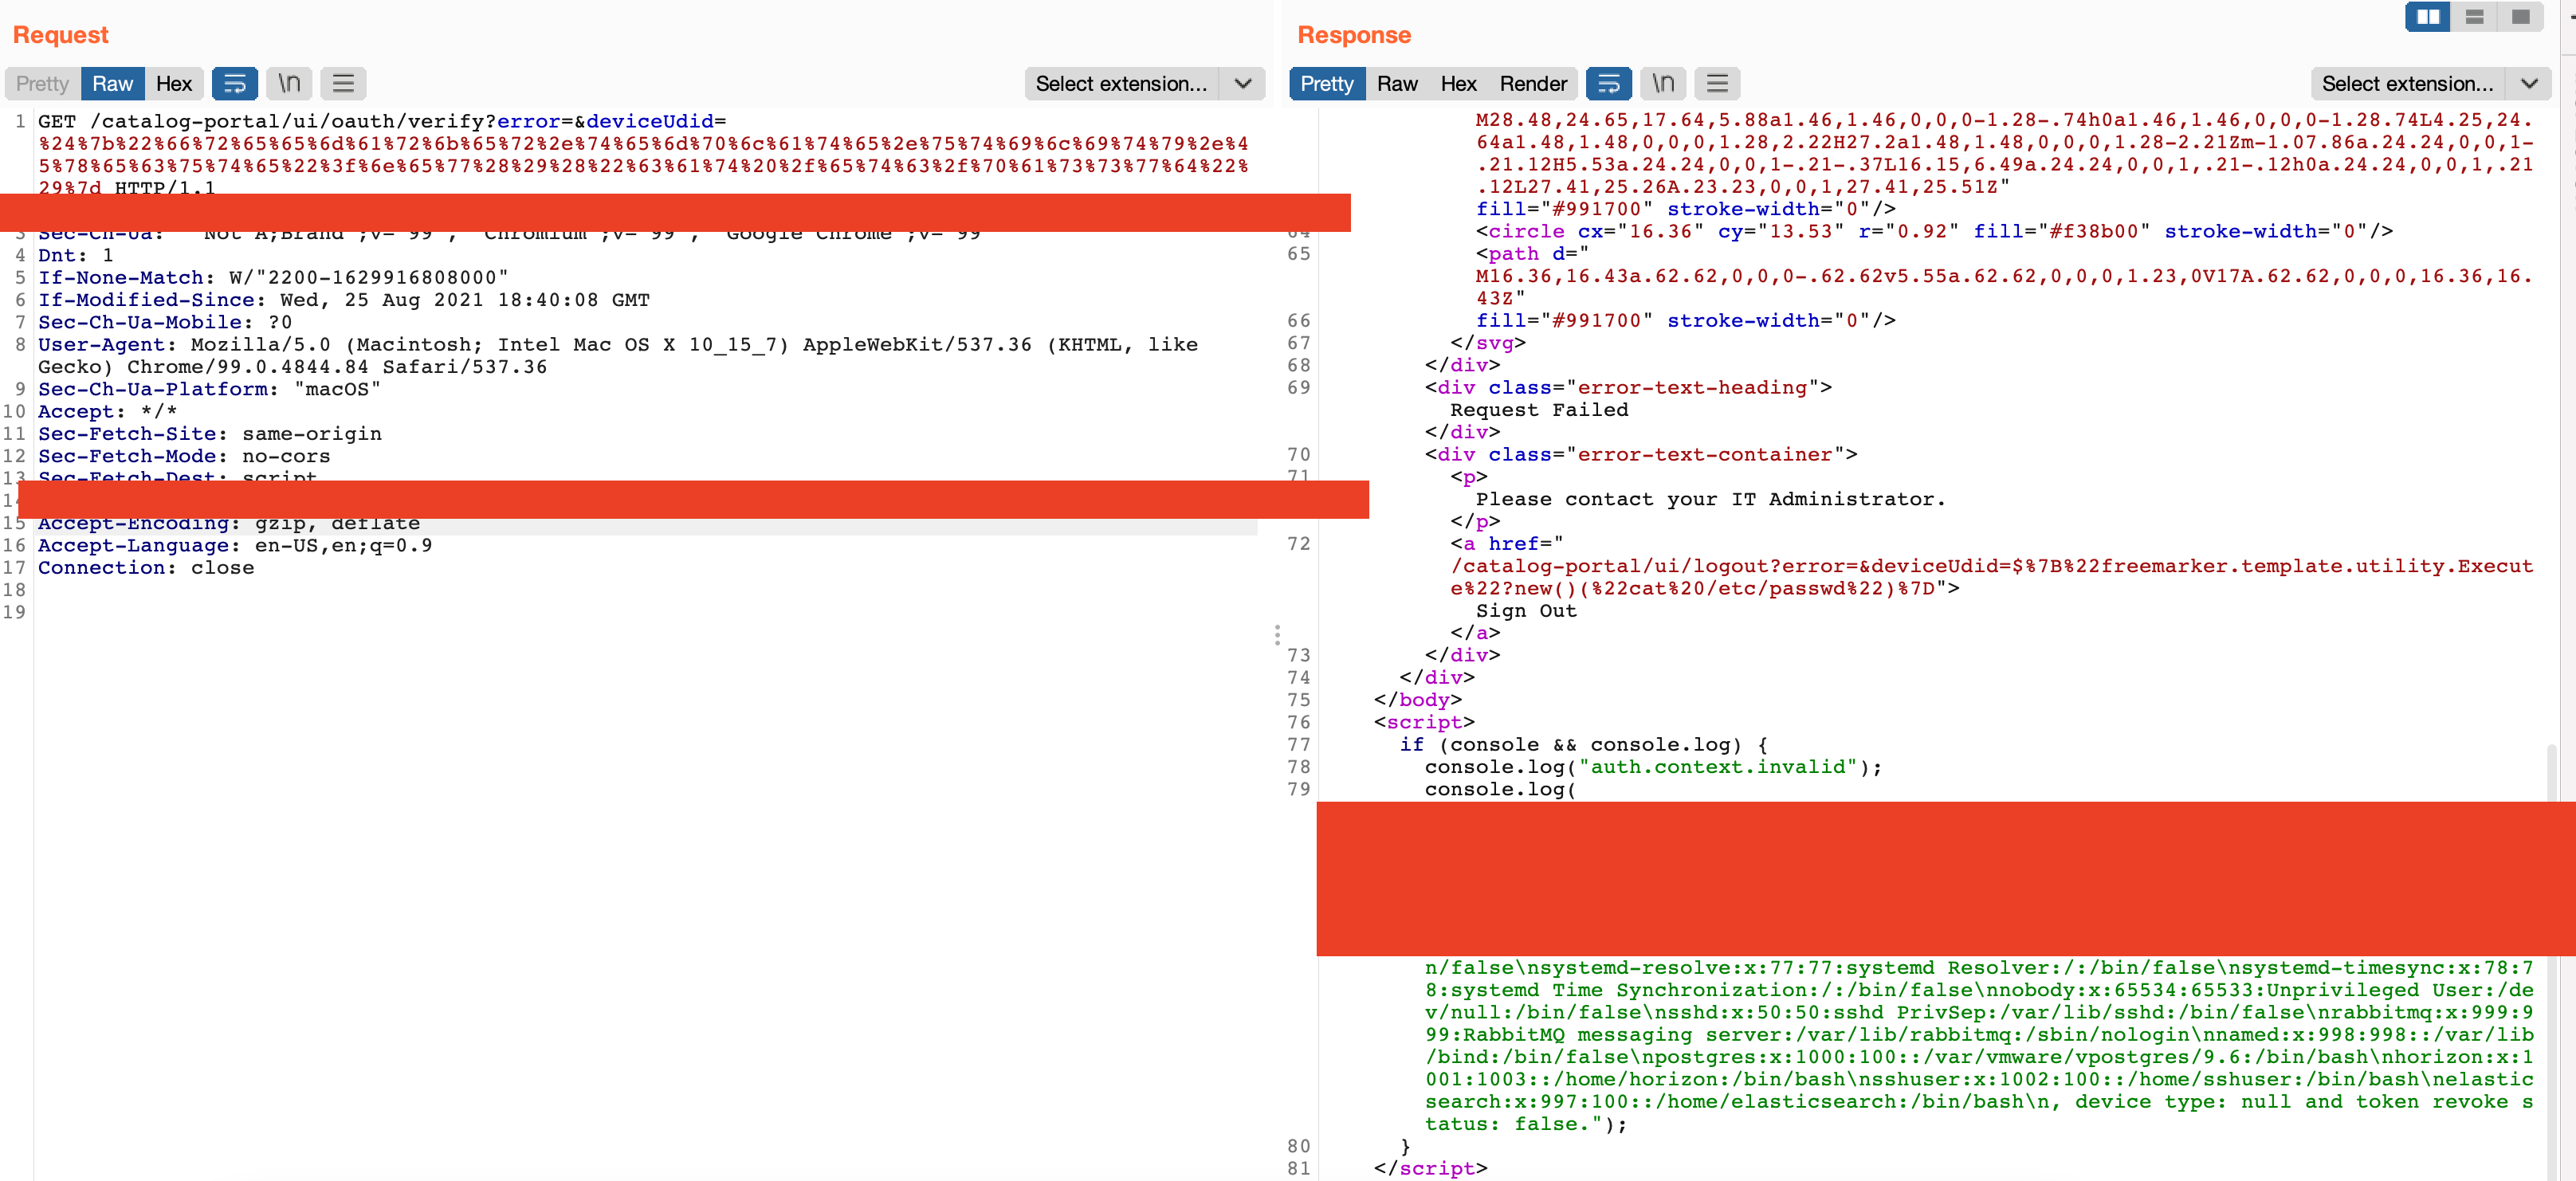The width and height of the screenshot is (2576, 1181).
Task: Click the 'Sign Out' text in the response
Action: tap(1526, 610)
